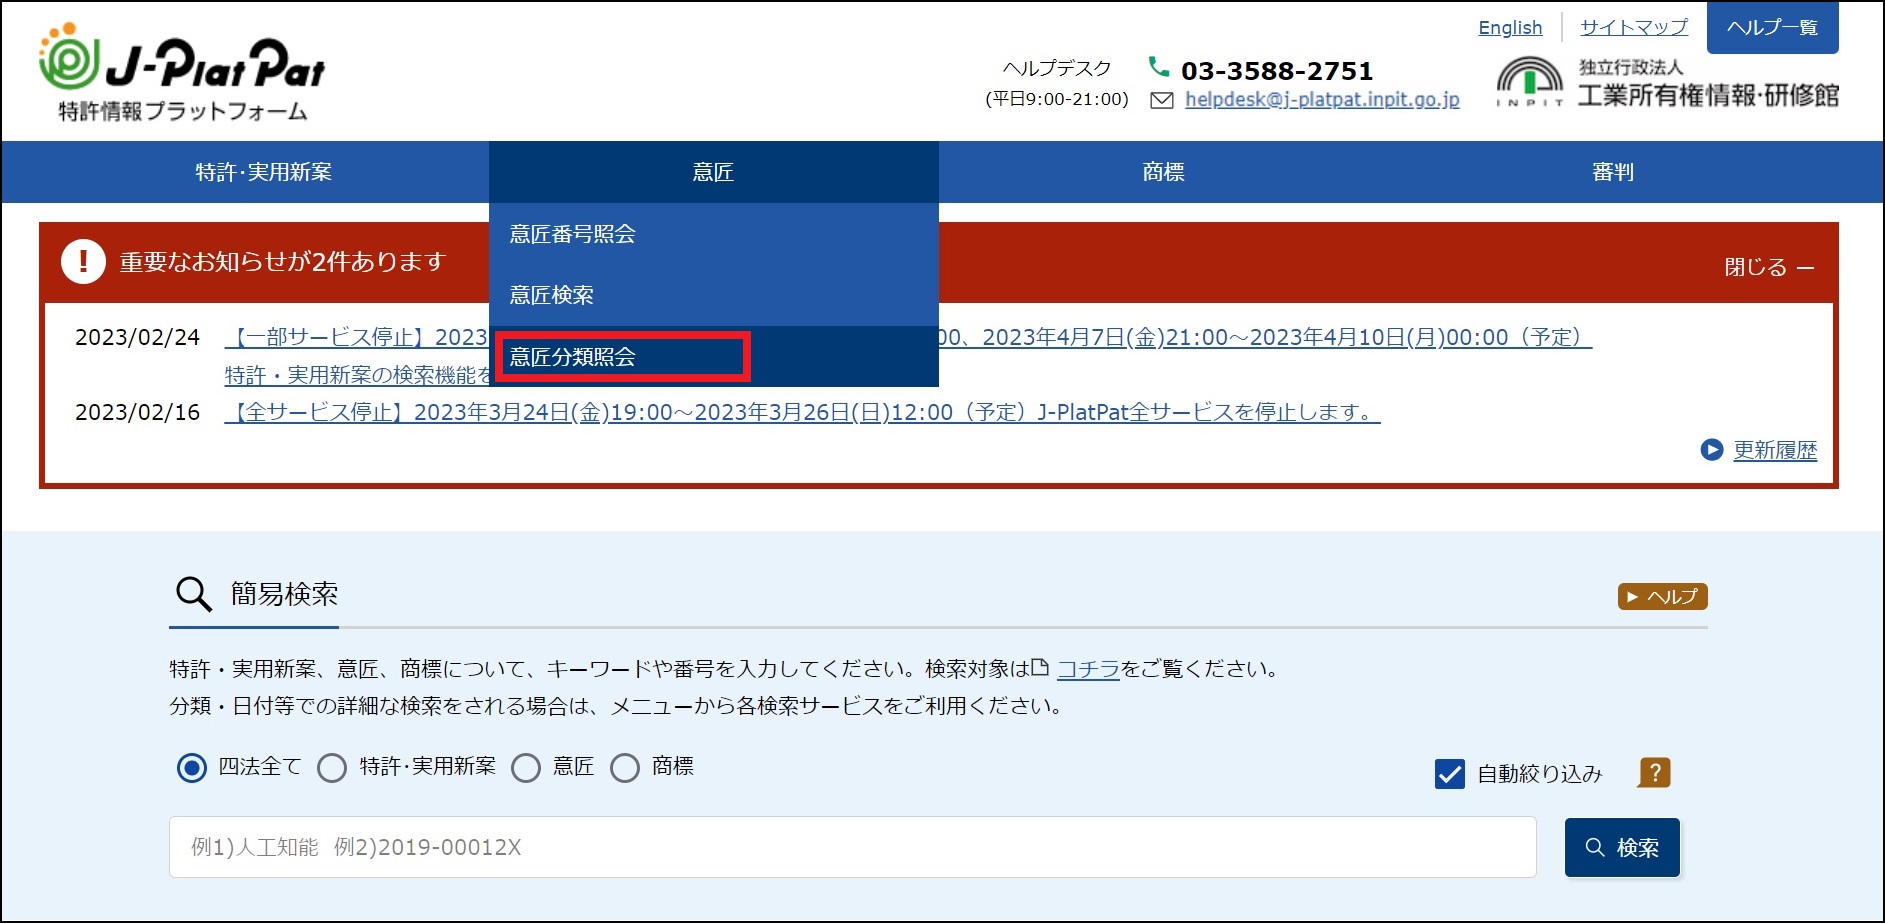Select the 商標 radio button
The height and width of the screenshot is (923, 1885).
(x=625, y=768)
